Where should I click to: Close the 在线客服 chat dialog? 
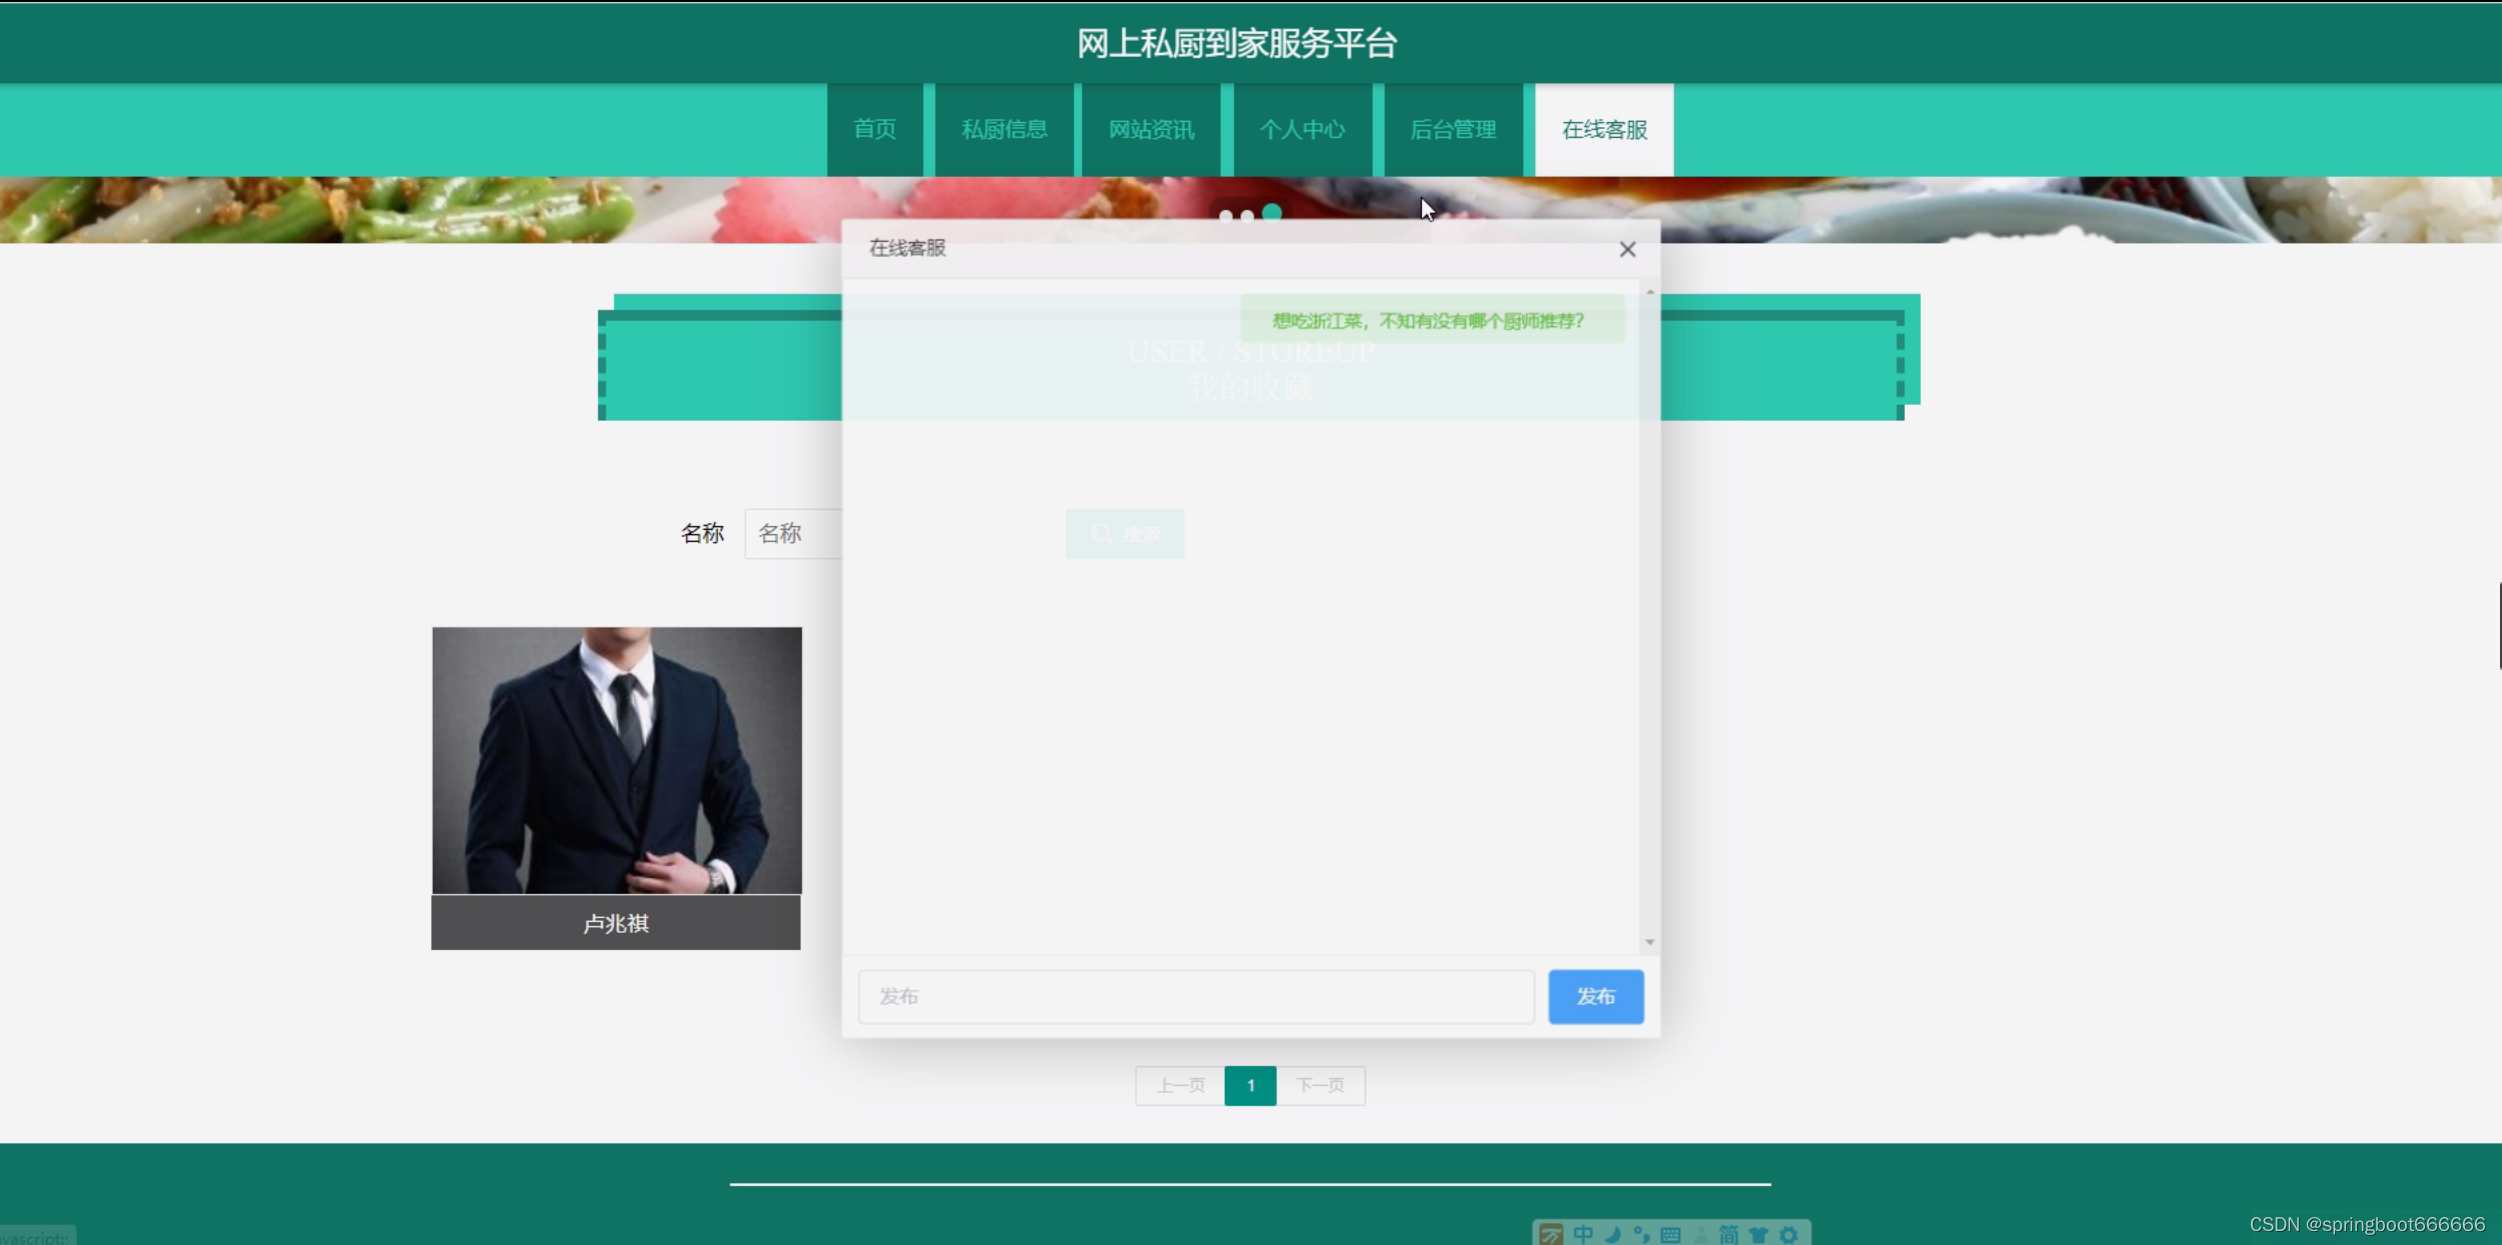click(x=1627, y=249)
